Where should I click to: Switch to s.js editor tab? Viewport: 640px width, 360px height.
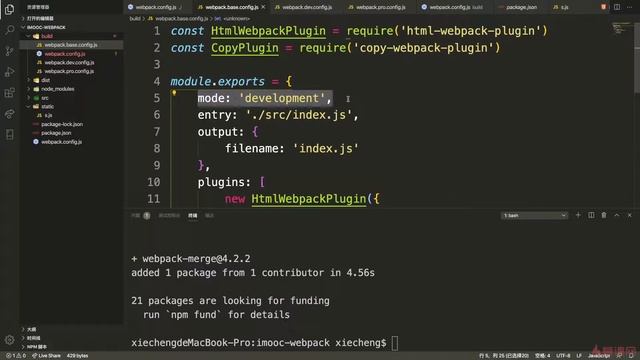pos(564,7)
